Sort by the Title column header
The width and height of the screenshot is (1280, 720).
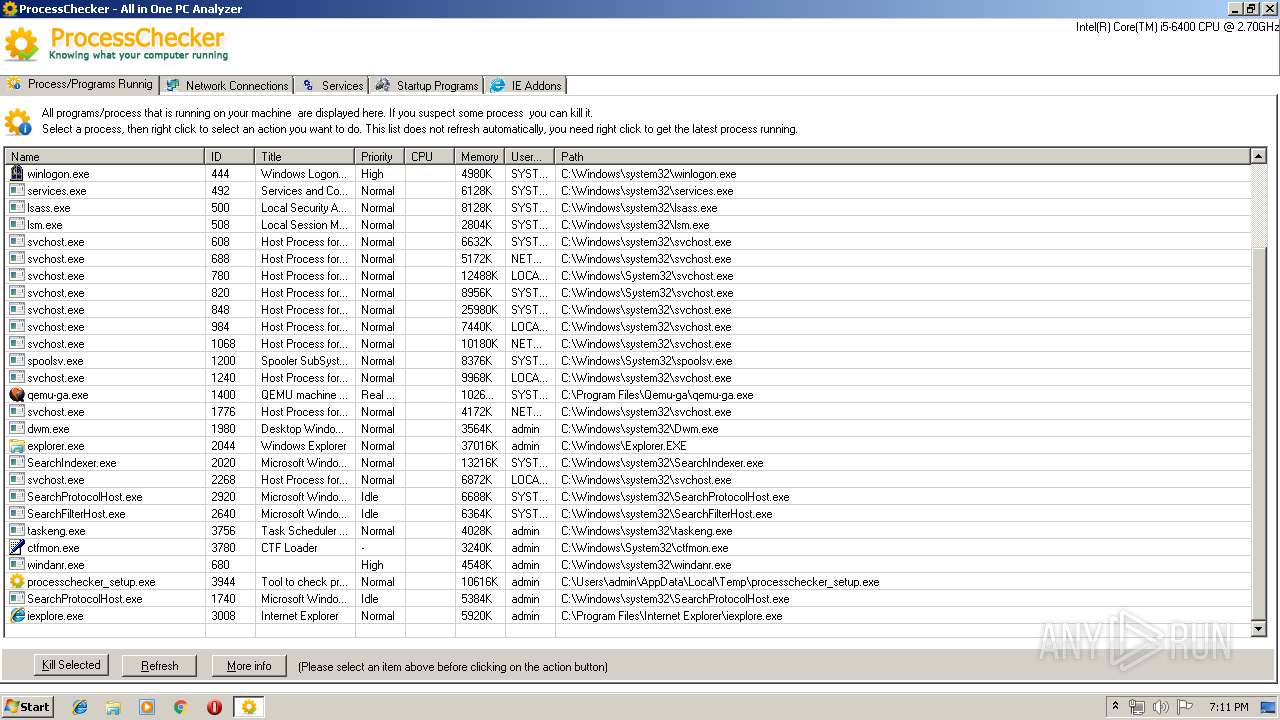click(304, 157)
